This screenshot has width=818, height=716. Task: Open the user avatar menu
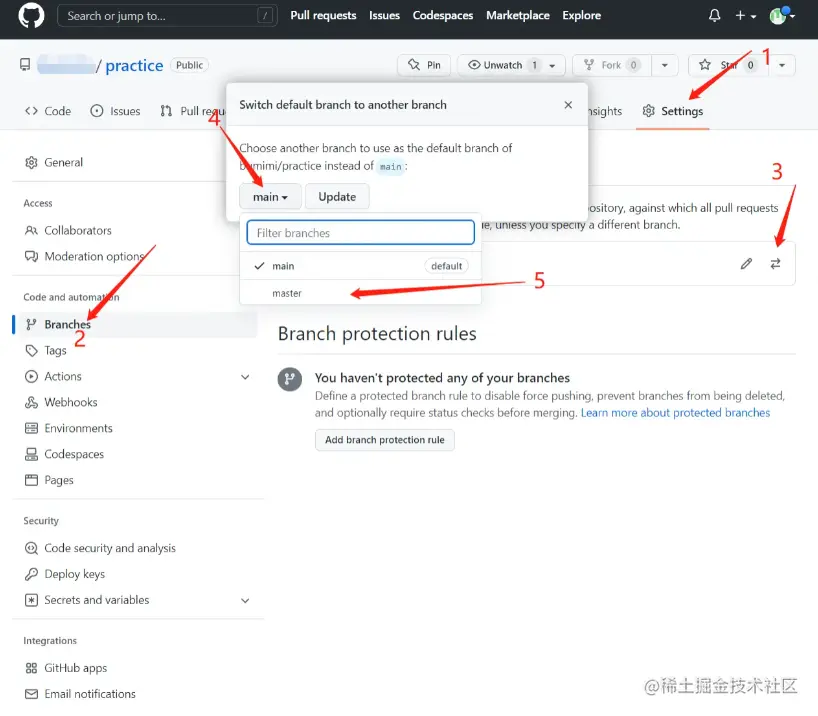coord(782,16)
